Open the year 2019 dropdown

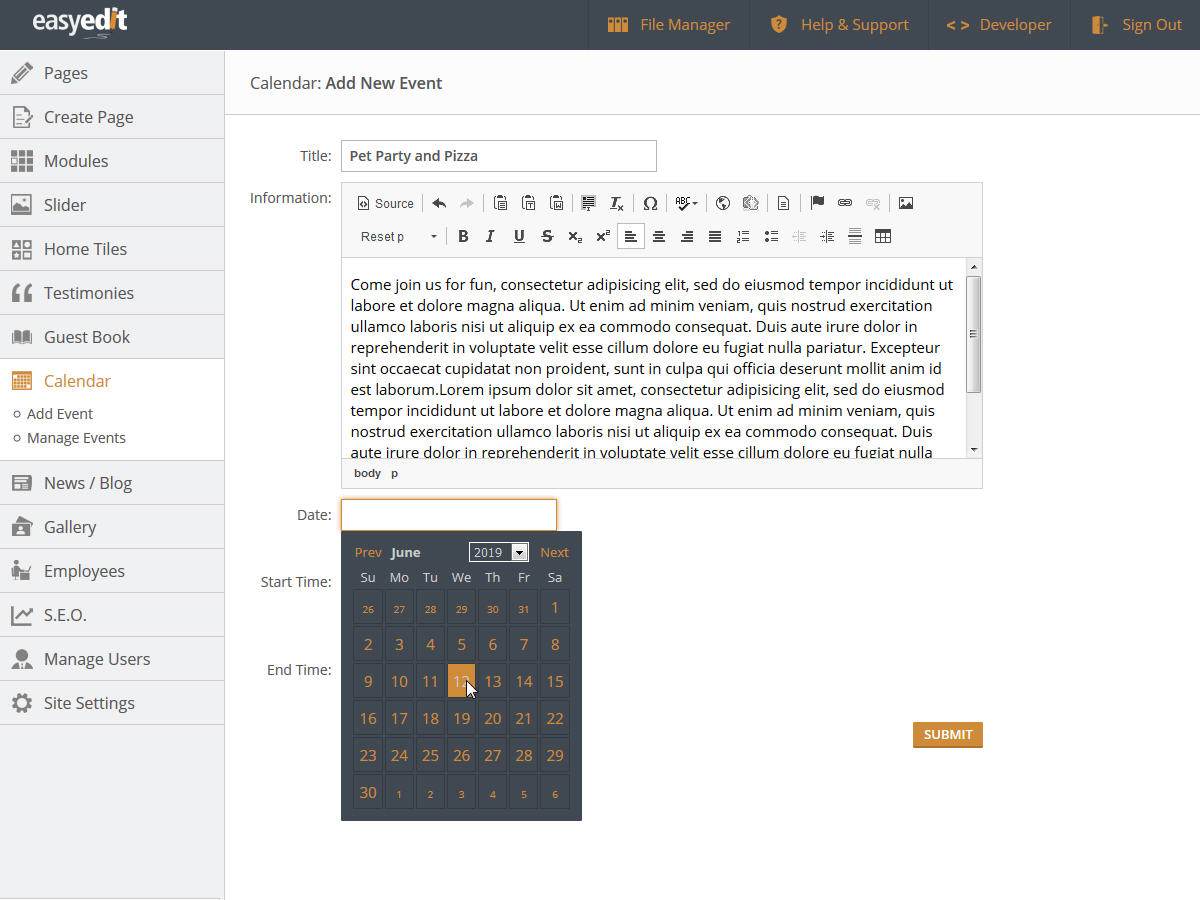pos(499,552)
